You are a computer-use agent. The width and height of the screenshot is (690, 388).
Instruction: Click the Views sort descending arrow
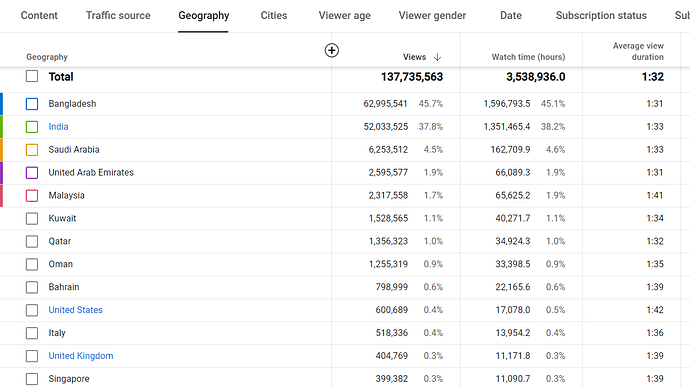[437, 57]
